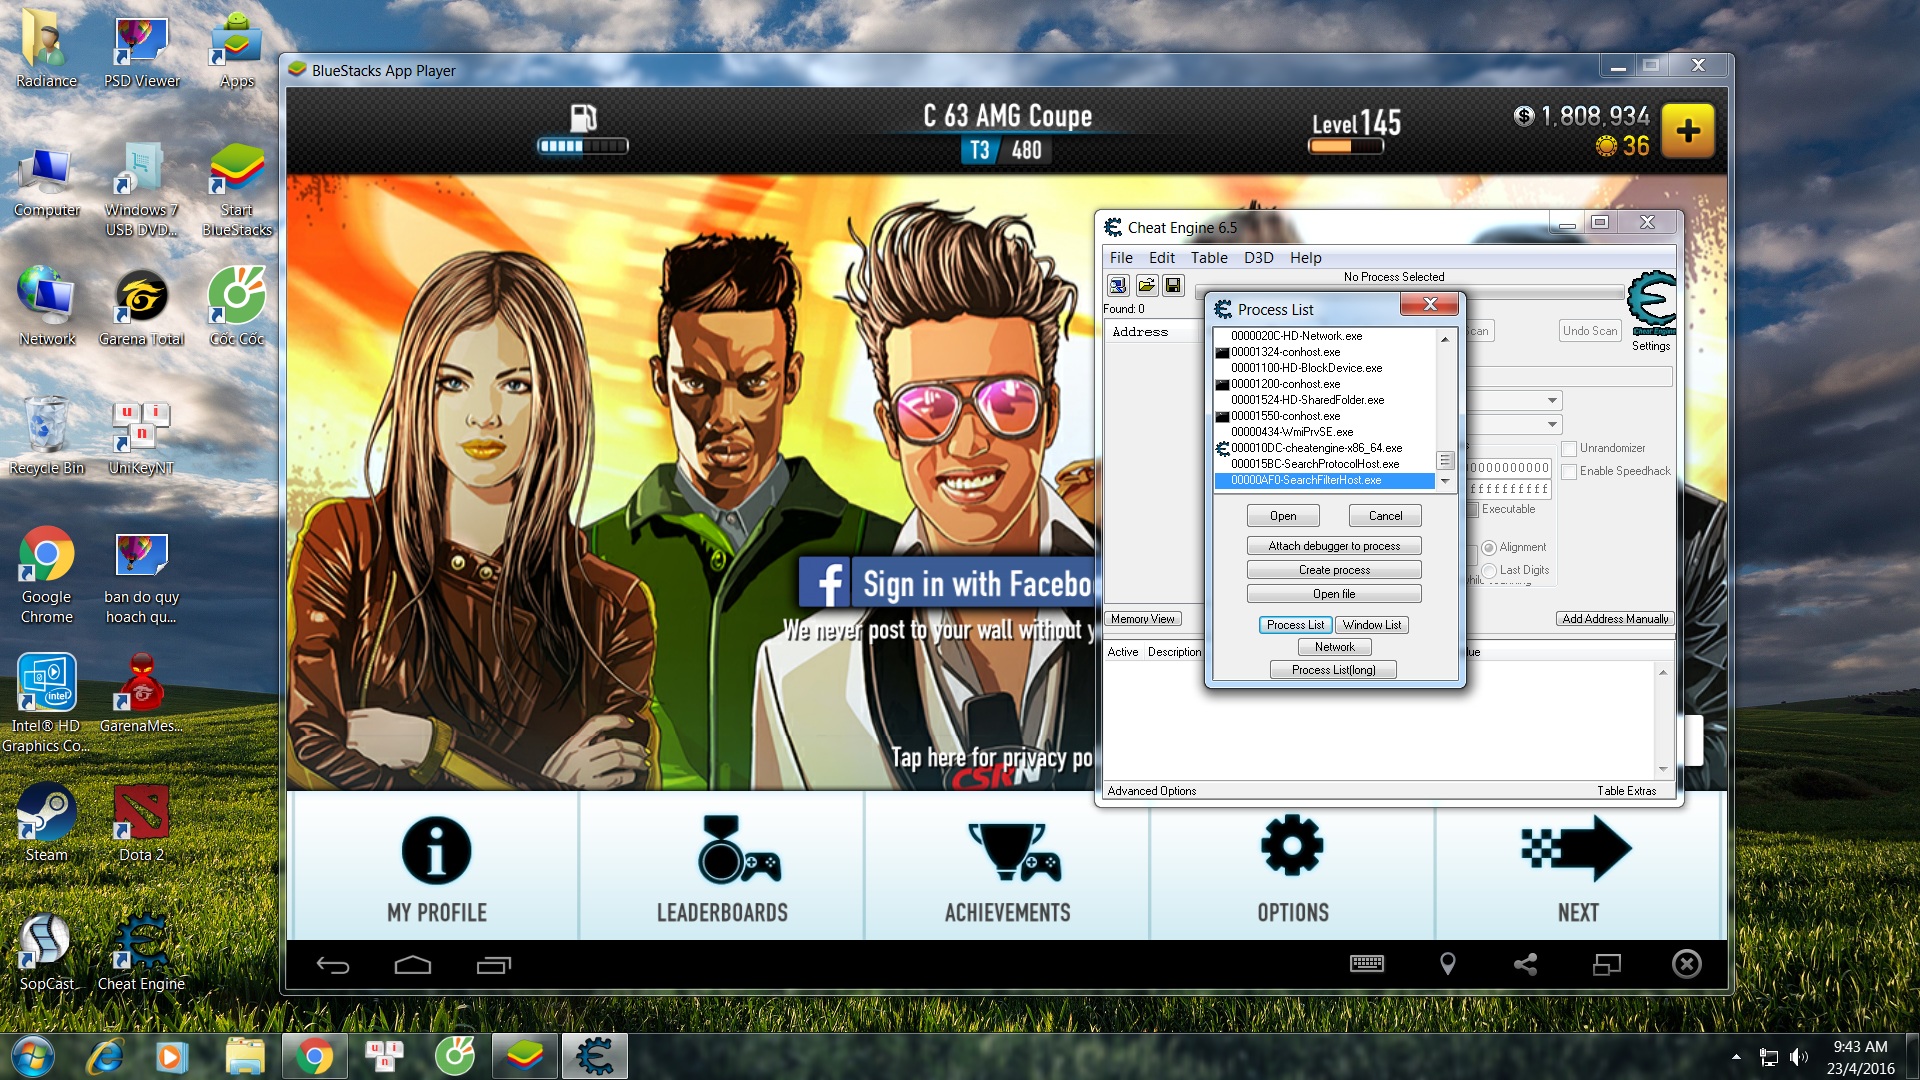Expand the value type dropdown arrow
The image size is (1920, 1080).
1552,426
